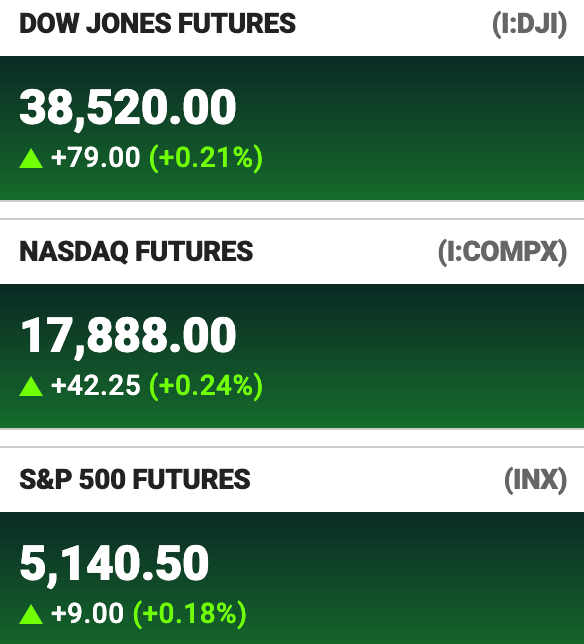
Task: Click the (+0.21%) percentage change
Action: 206,158
